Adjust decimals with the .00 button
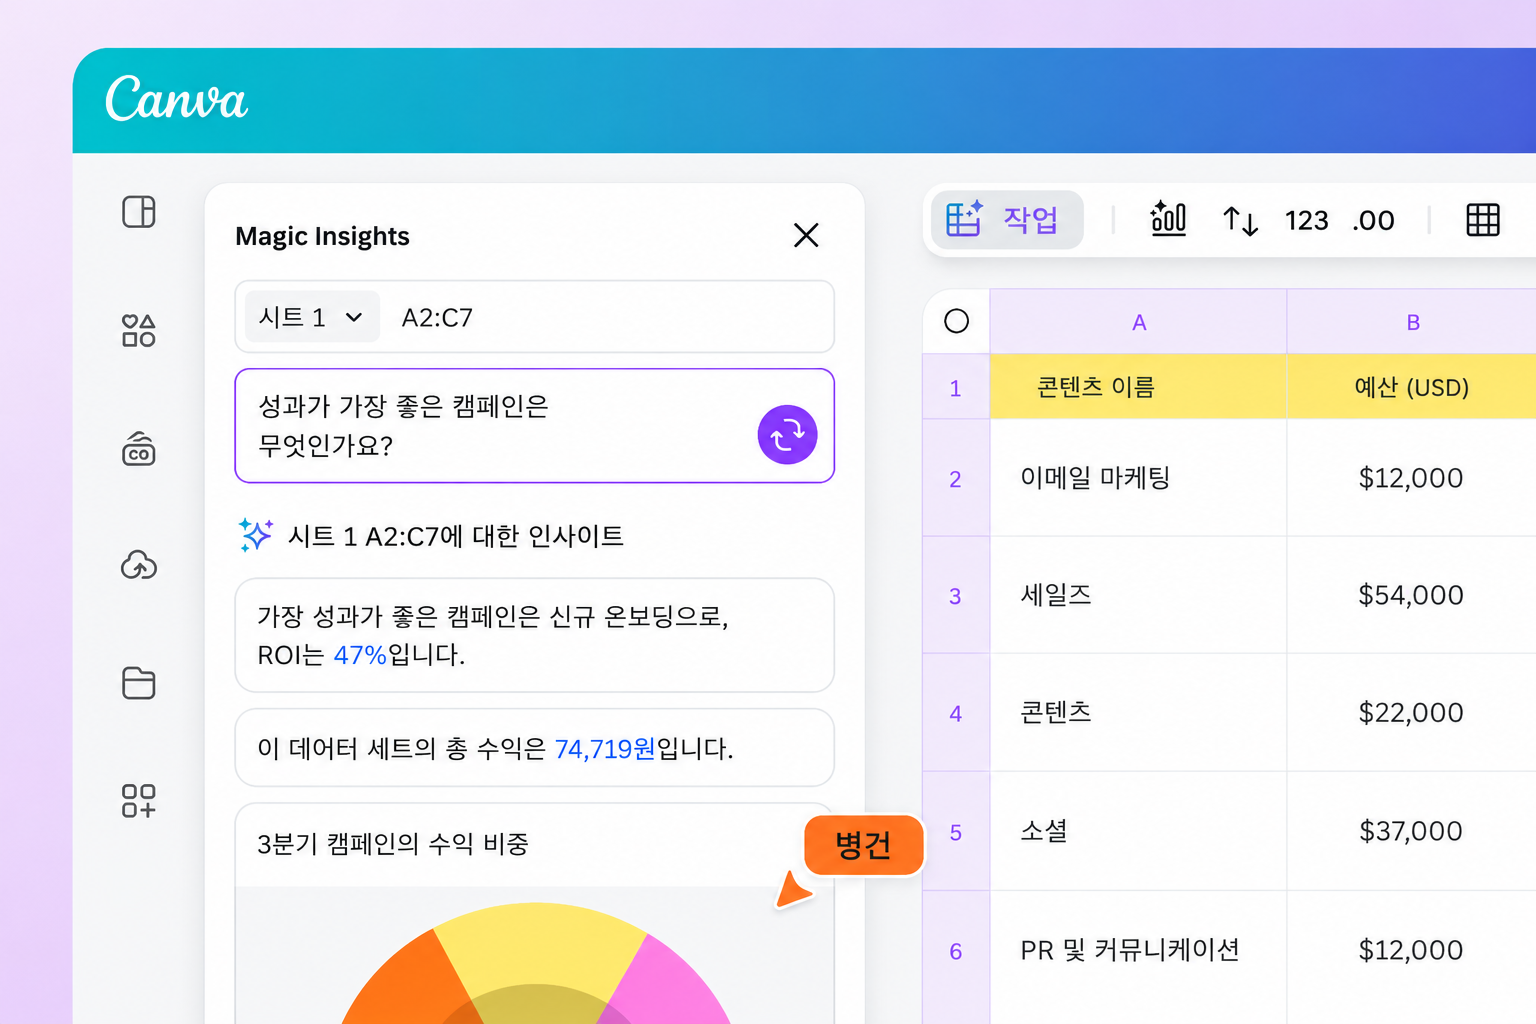This screenshot has width=1536, height=1024. pyautogui.click(x=1373, y=220)
